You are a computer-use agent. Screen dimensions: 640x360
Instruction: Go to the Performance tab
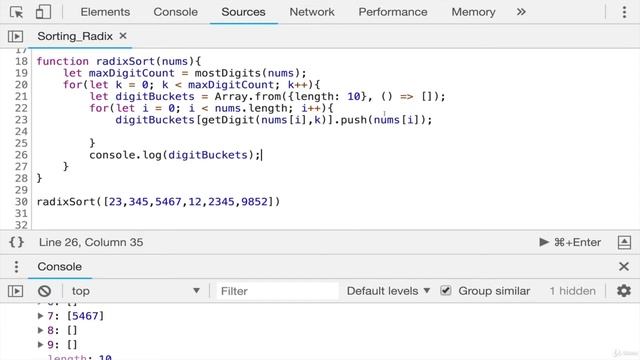coord(393,12)
